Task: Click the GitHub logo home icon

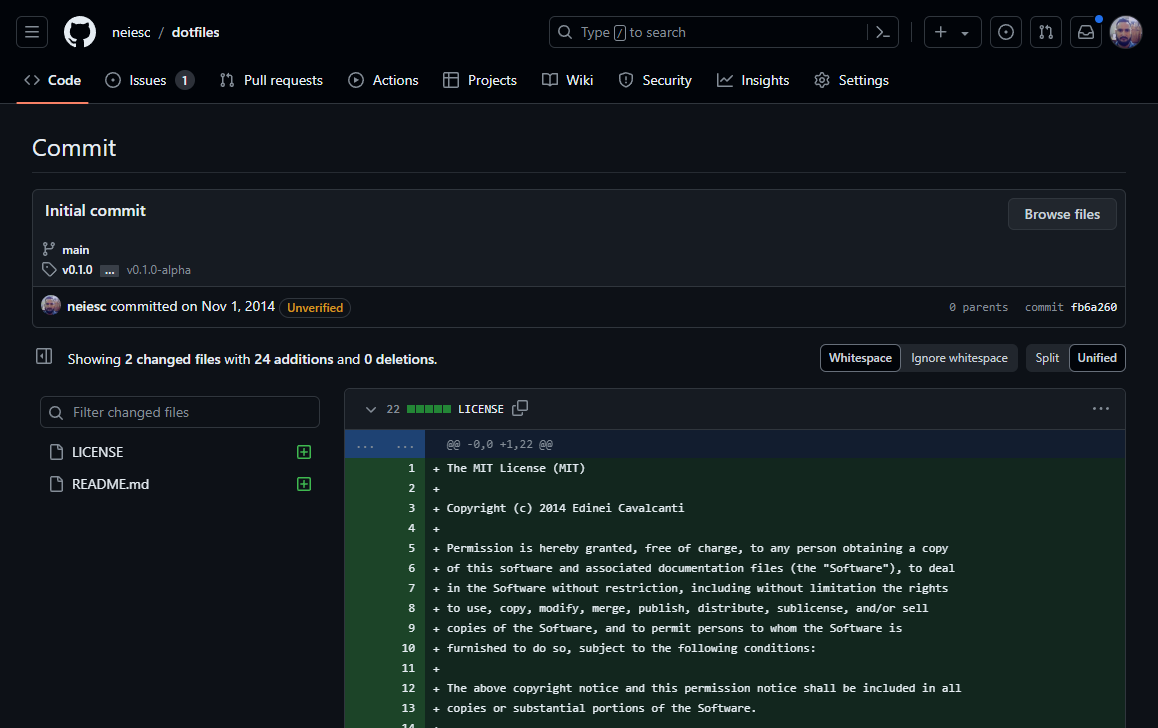Action: click(80, 32)
